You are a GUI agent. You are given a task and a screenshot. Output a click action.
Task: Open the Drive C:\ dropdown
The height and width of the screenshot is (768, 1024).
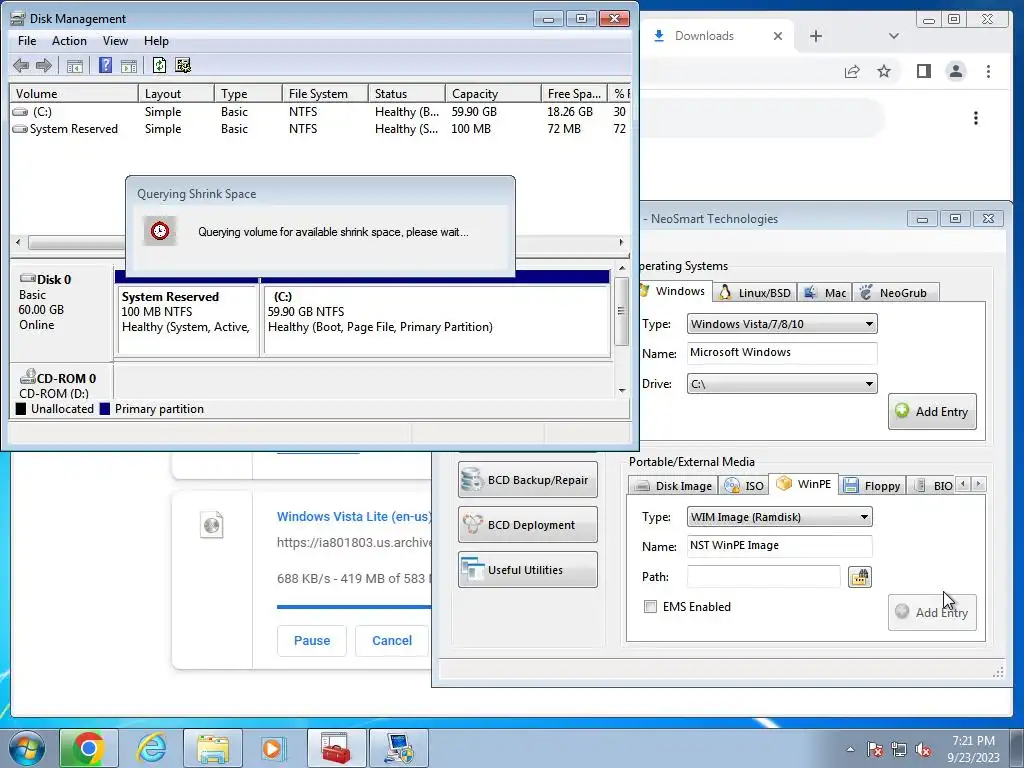[x=782, y=384]
